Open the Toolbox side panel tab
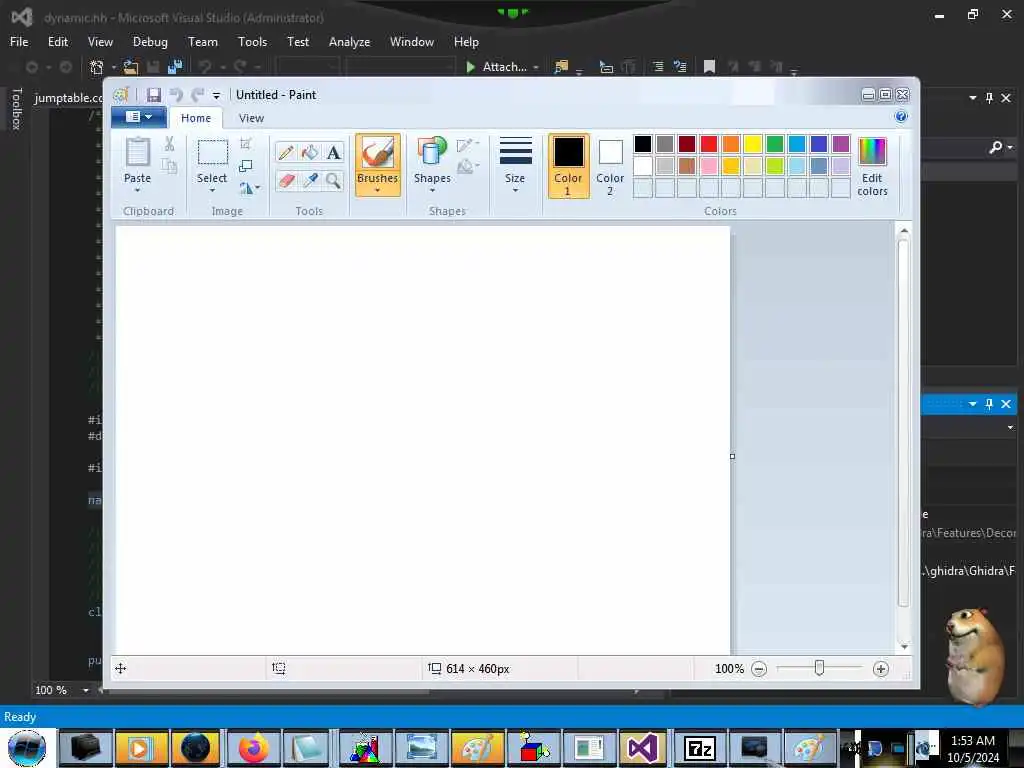Screen dimensions: 1024x768 pyautogui.click(x=17, y=108)
